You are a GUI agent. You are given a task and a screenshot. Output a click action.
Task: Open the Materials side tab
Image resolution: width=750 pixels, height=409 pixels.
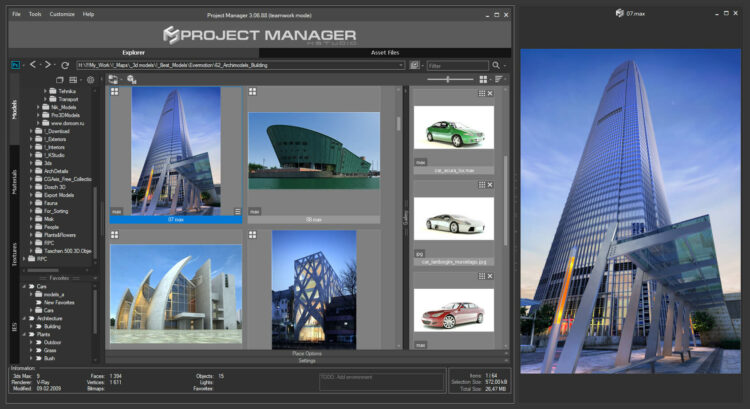14,181
